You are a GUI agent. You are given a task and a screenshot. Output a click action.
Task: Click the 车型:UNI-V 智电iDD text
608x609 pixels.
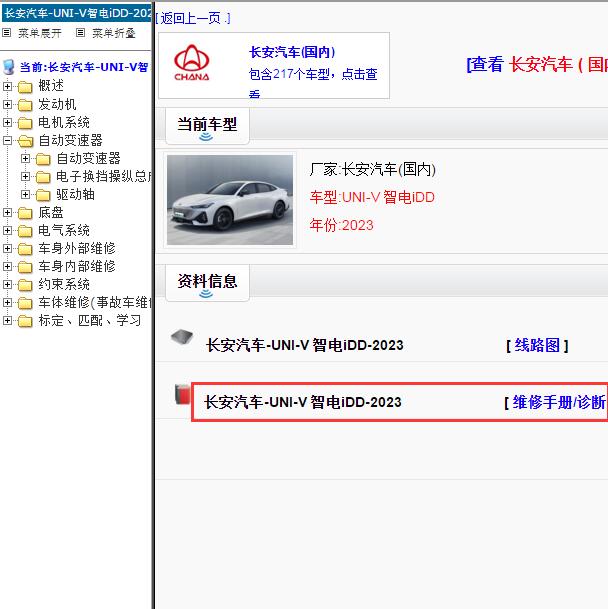(372, 197)
